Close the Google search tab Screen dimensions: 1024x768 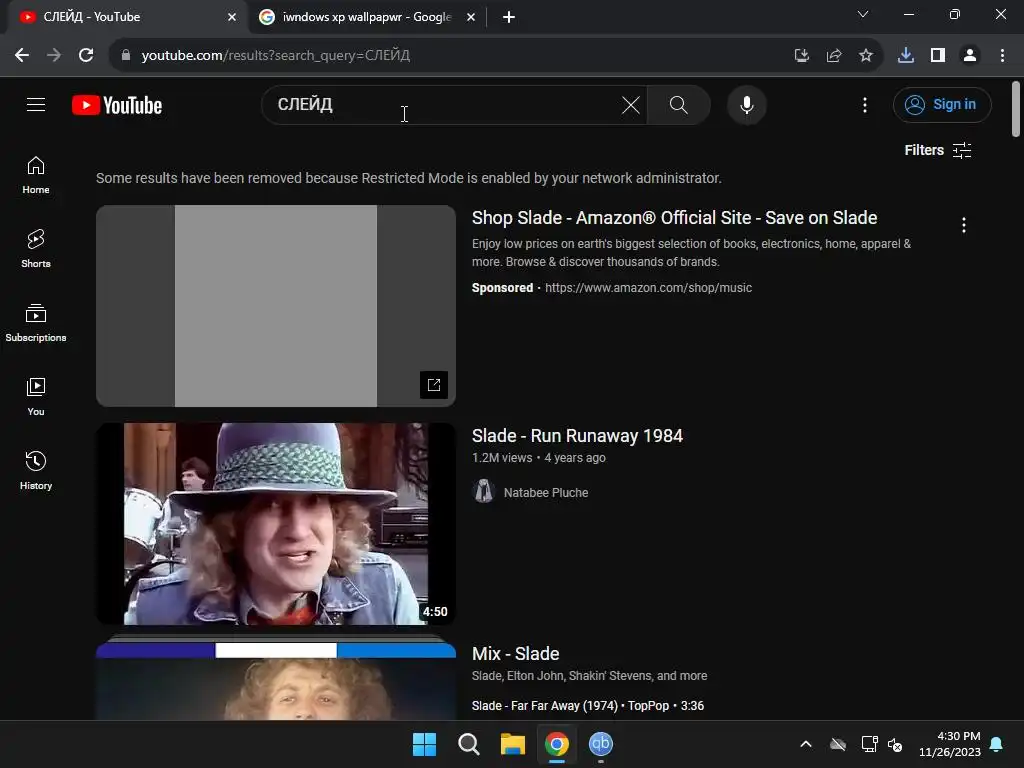point(470,17)
